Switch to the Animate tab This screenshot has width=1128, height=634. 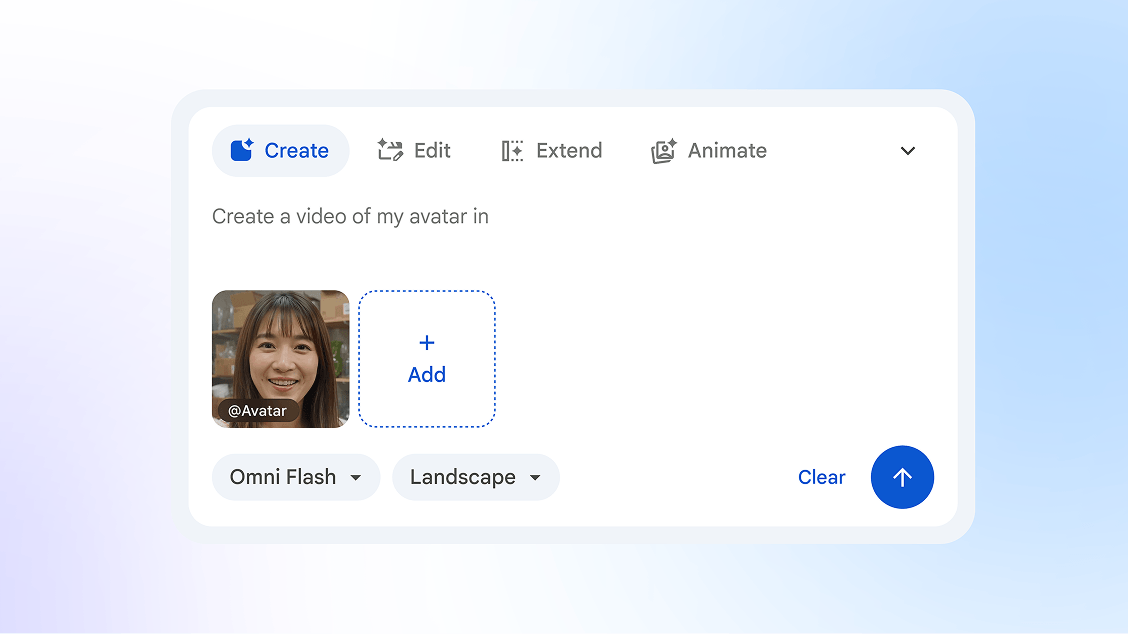click(x=709, y=150)
